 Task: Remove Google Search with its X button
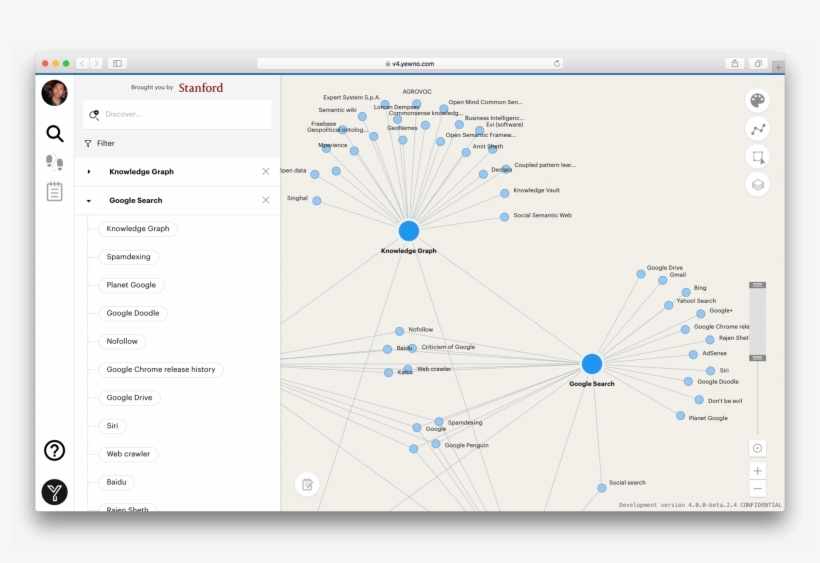266,200
